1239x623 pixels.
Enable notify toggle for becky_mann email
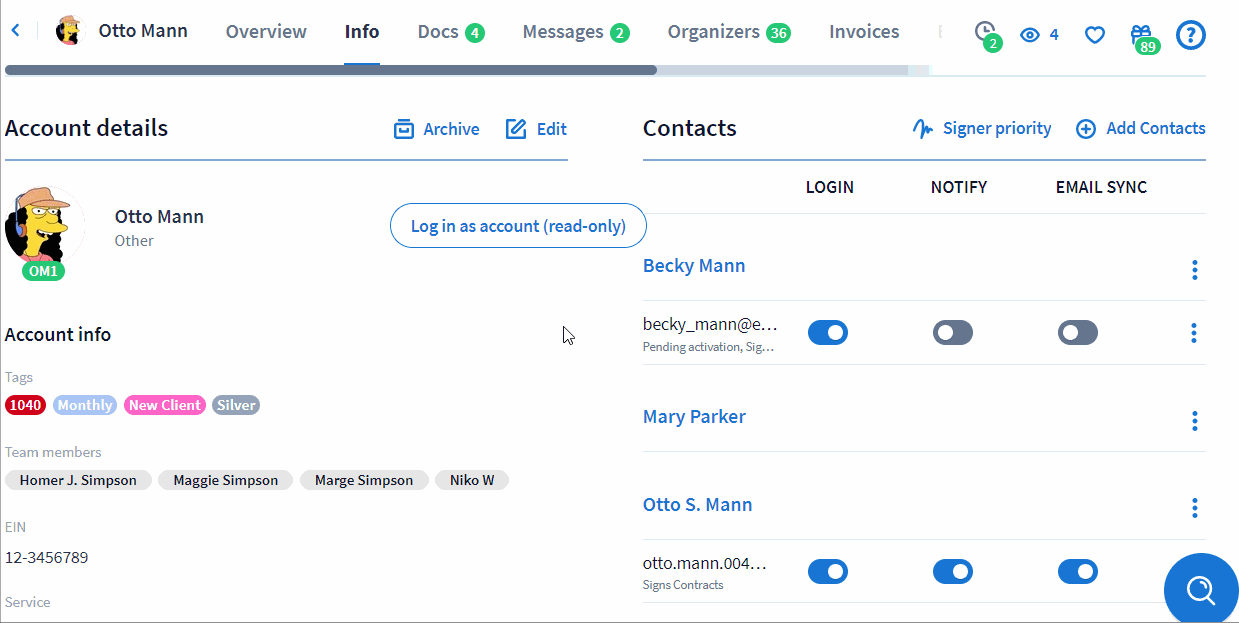click(x=952, y=333)
